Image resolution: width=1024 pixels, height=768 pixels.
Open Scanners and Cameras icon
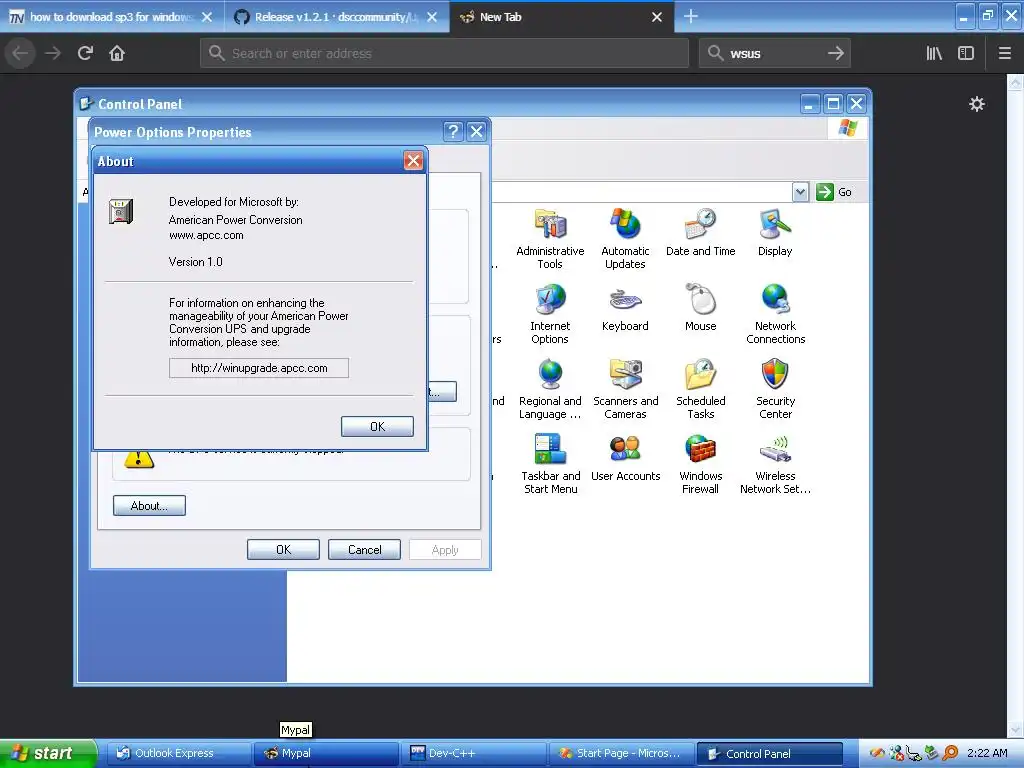pyautogui.click(x=625, y=389)
